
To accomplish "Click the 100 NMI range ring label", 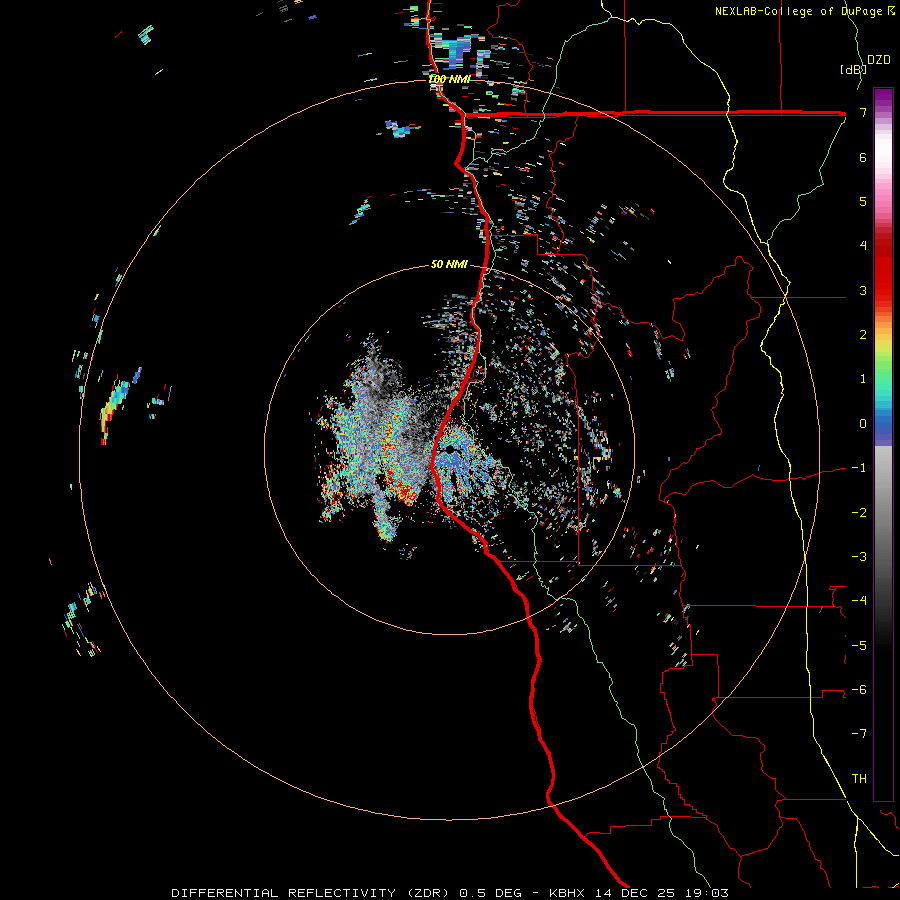I will click(449, 79).
